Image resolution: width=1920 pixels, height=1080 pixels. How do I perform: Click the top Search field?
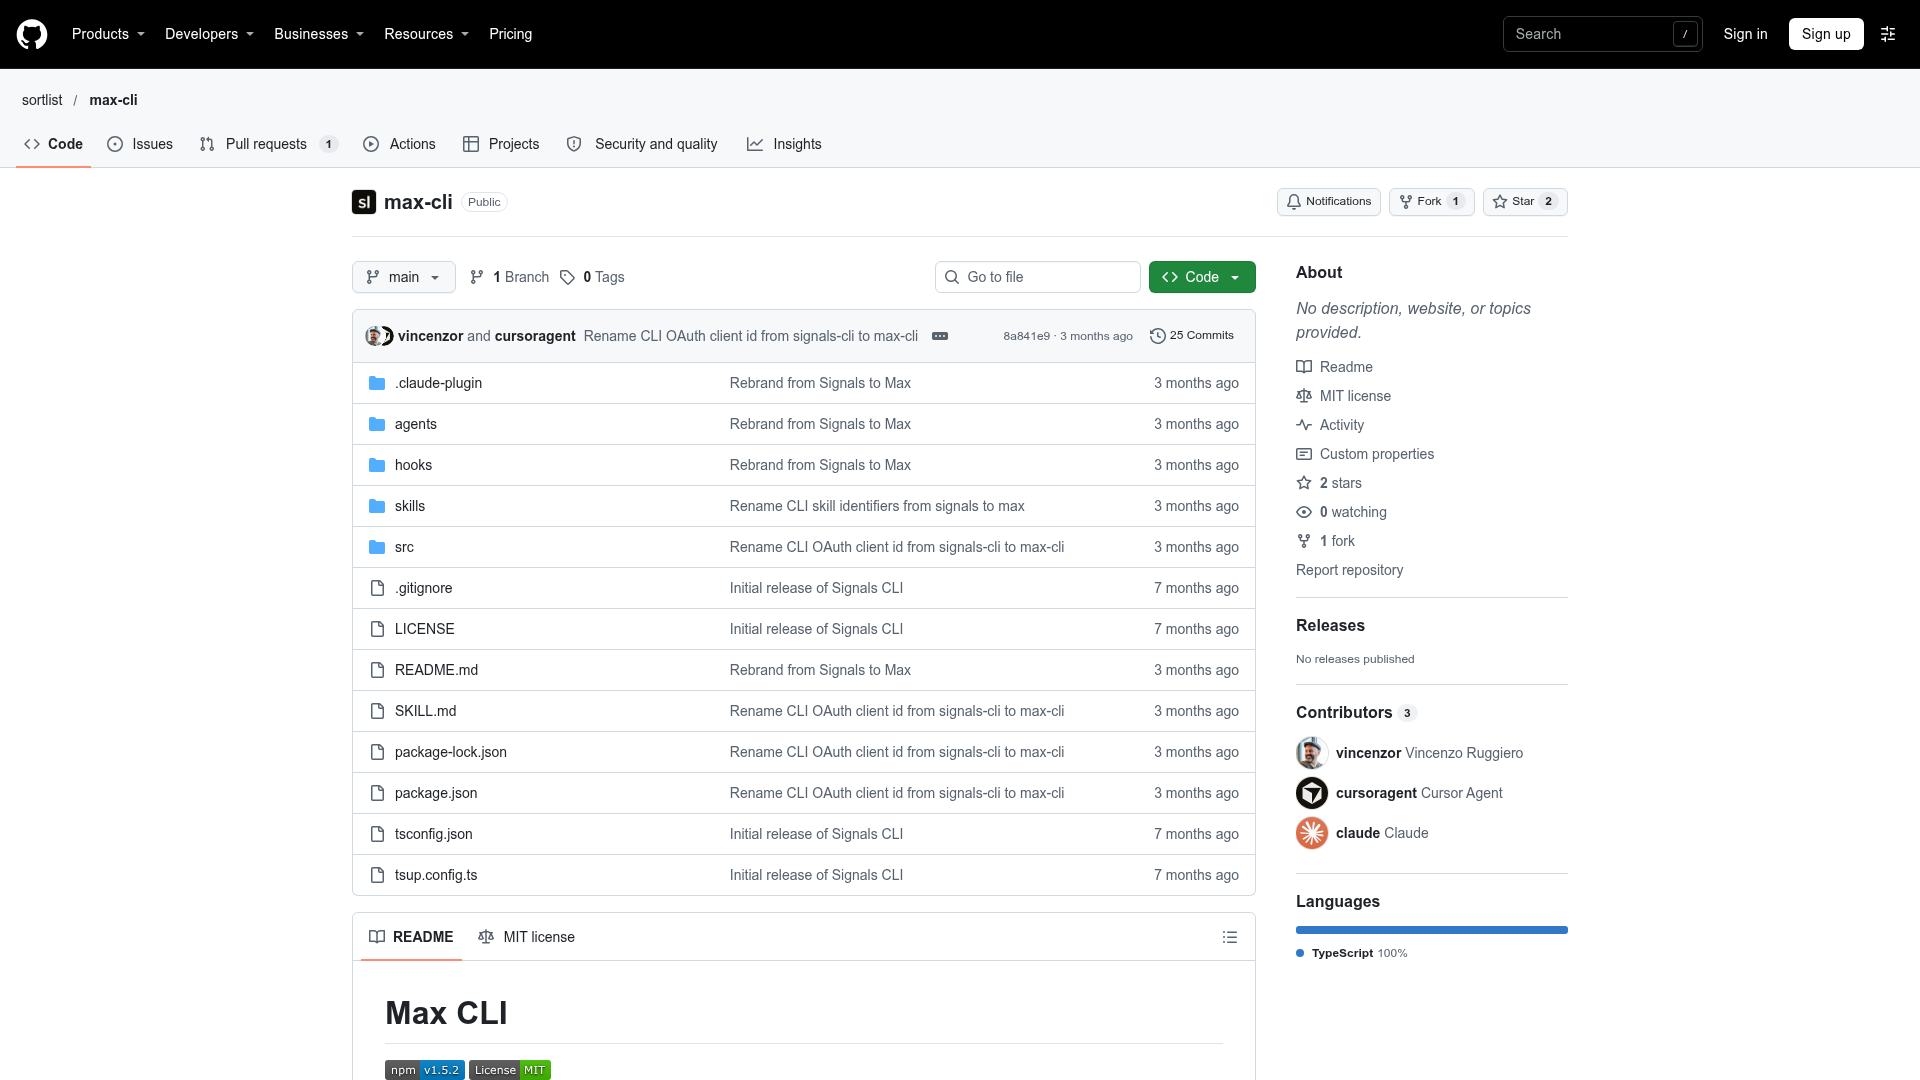pyautogui.click(x=1602, y=34)
